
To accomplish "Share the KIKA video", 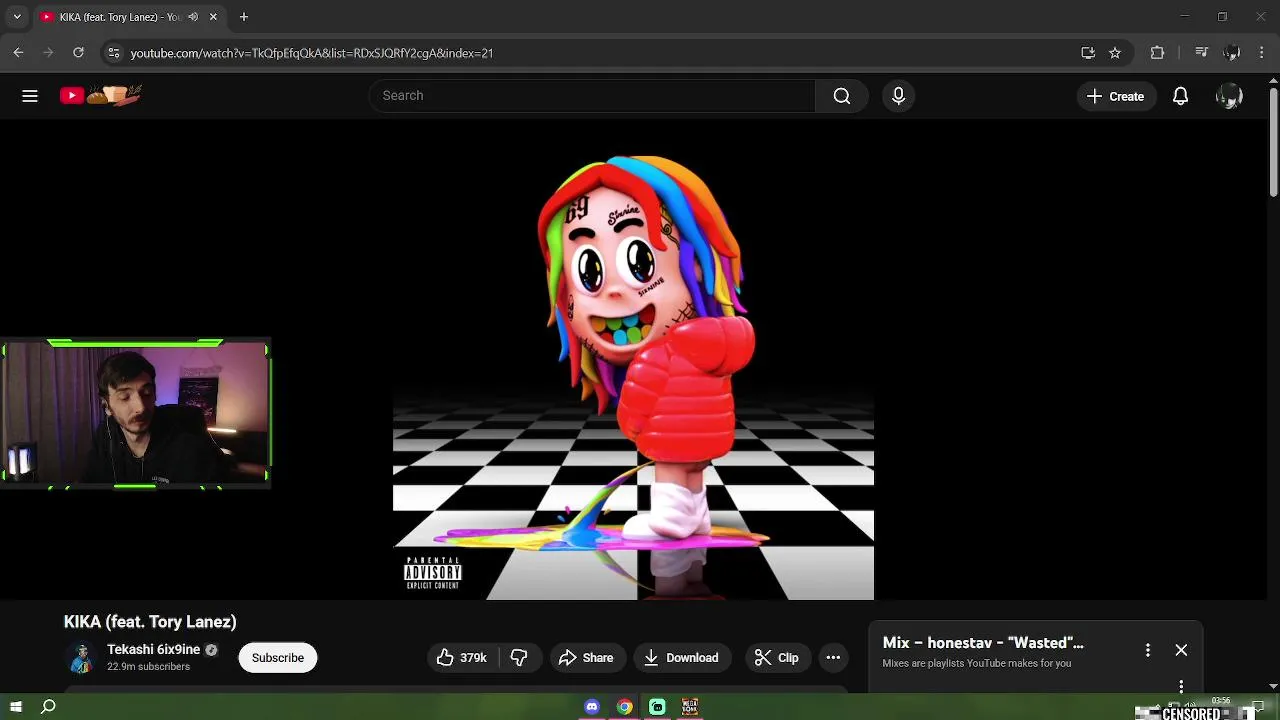I will coord(586,657).
